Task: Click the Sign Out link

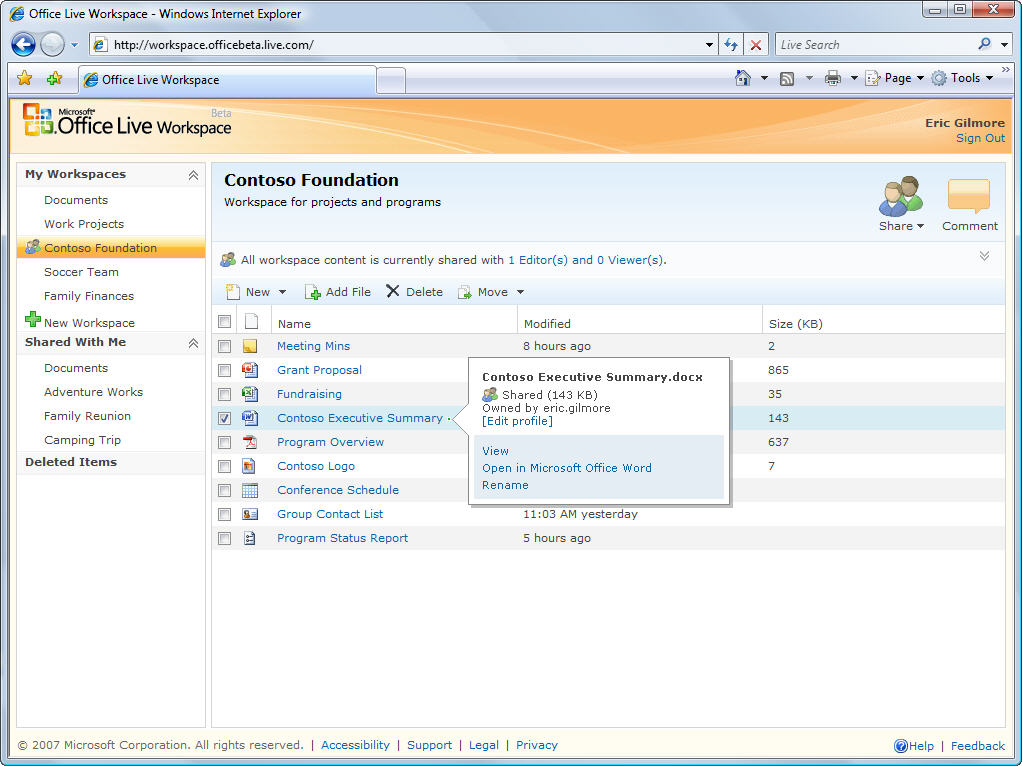Action: [980, 139]
